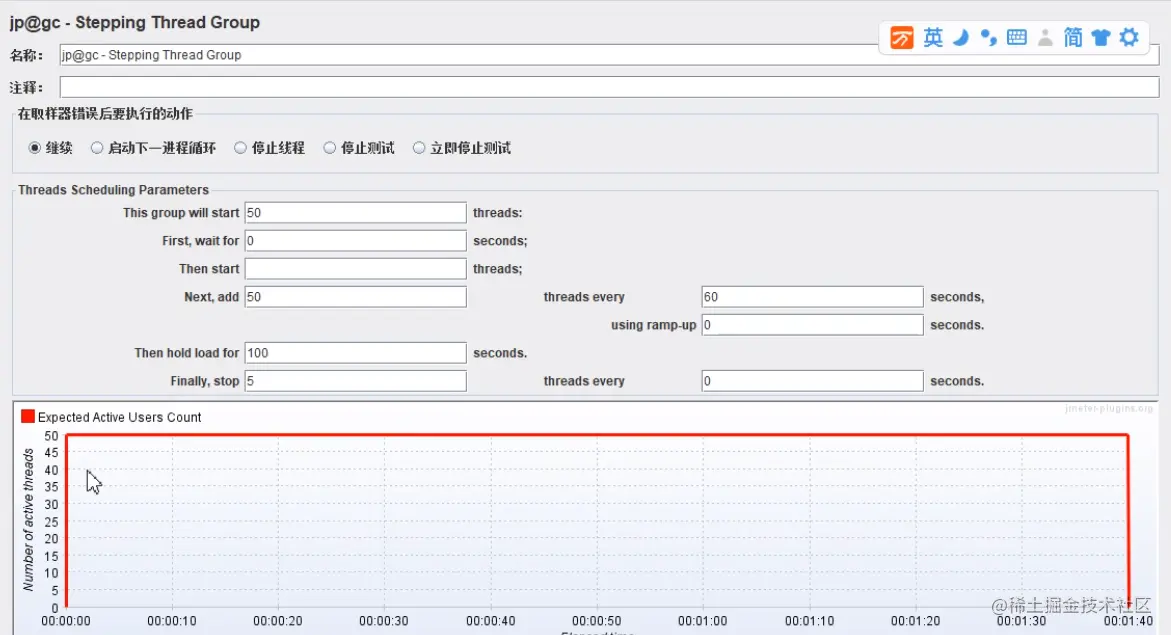1171x635 pixels.
Task: Click the '在取样器错误后要执行的动作' section title
Action: tap(105, 114)
